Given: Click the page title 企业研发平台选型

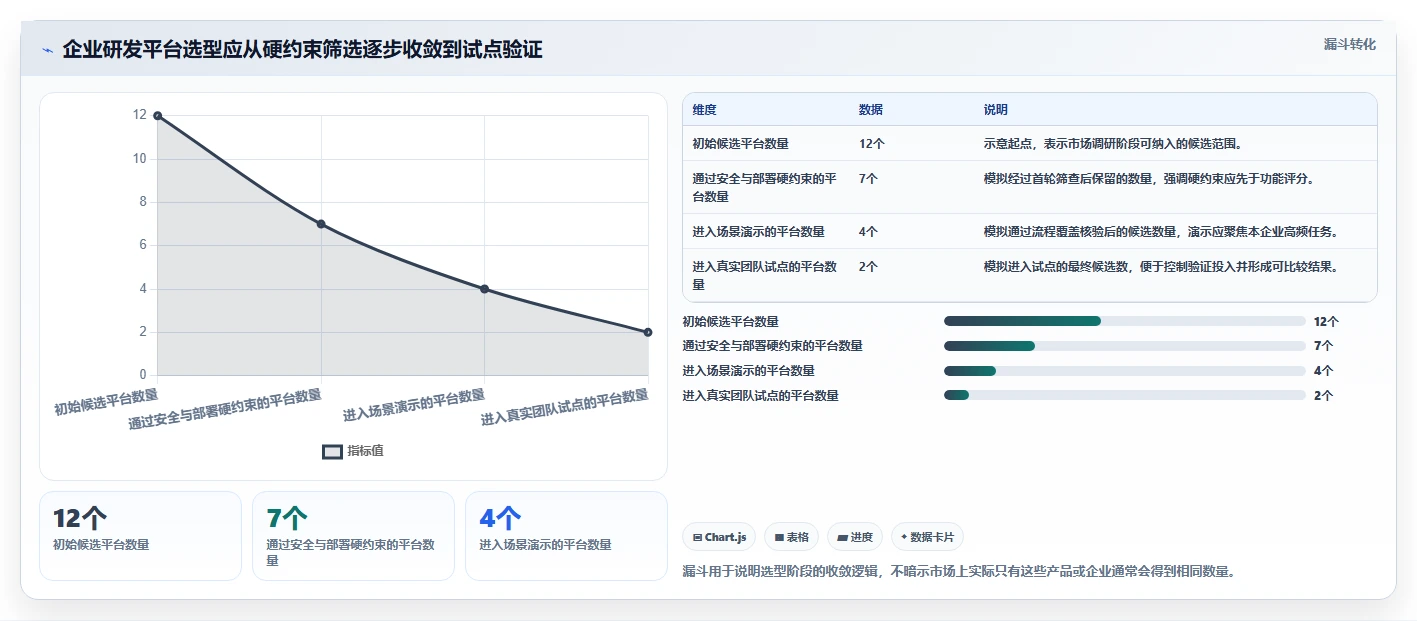Looking at the screenshot, I should [x=302, y=50].
